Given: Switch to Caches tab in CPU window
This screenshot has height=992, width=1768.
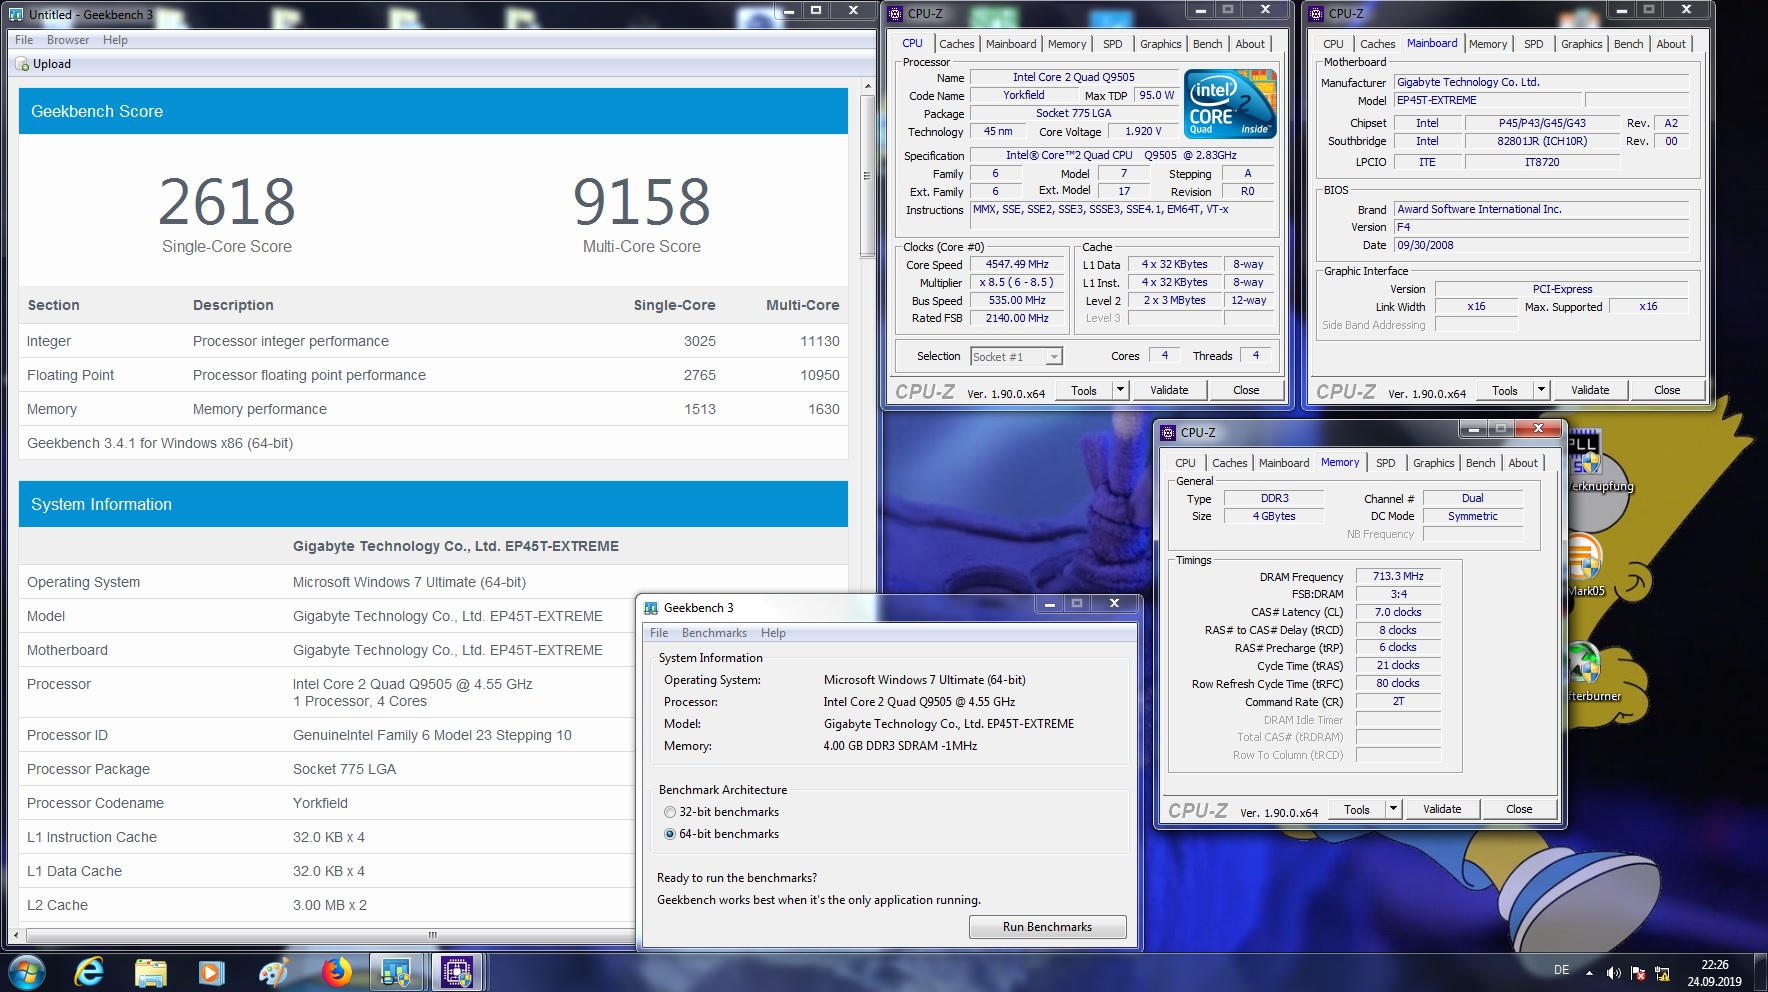Looking at the screenshot, I should [956, 44].
